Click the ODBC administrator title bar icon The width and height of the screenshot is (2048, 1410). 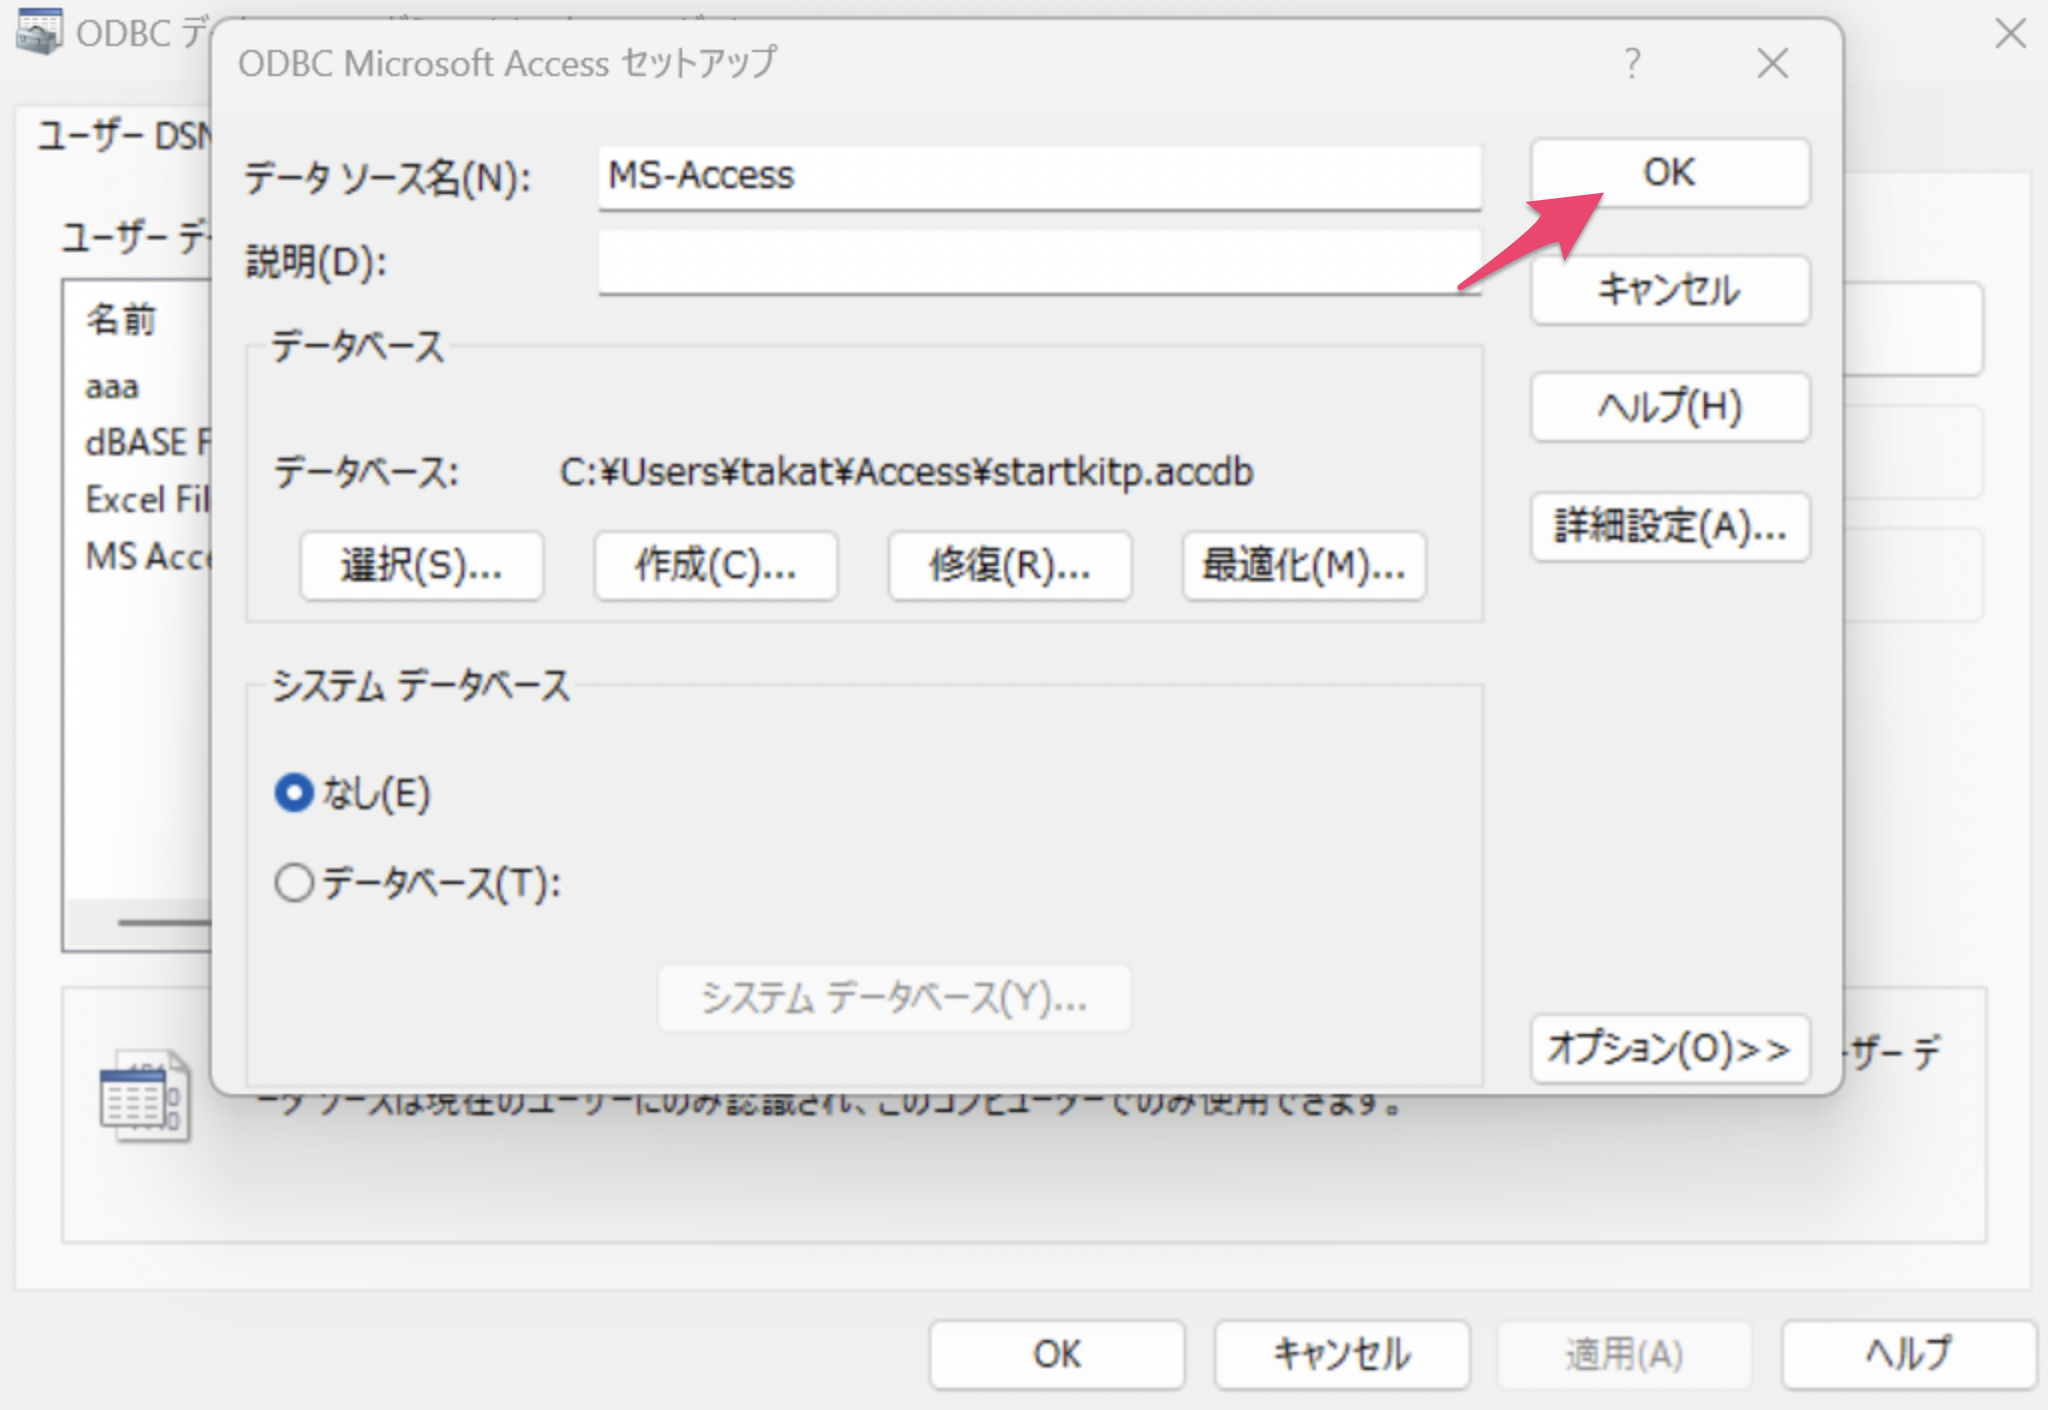coord(39,32)
